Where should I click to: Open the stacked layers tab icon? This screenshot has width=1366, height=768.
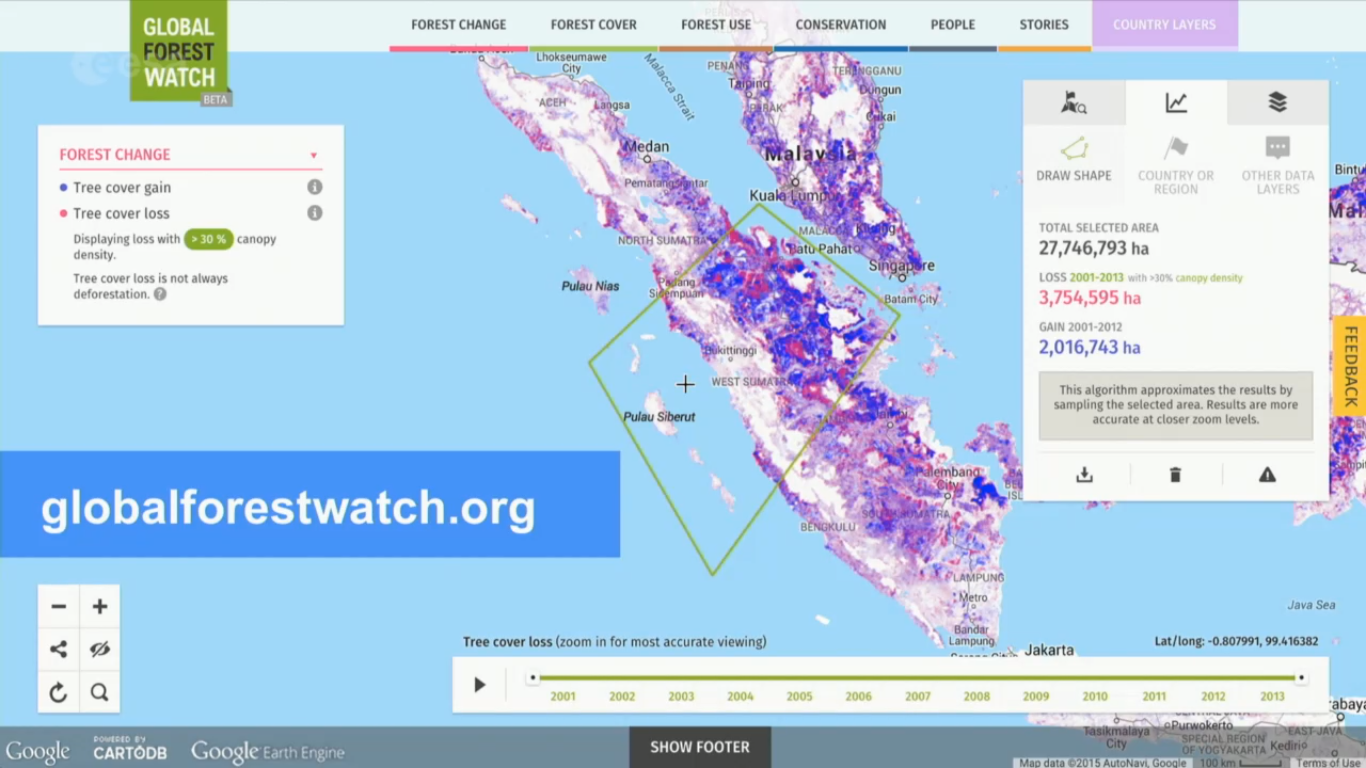1278,102
